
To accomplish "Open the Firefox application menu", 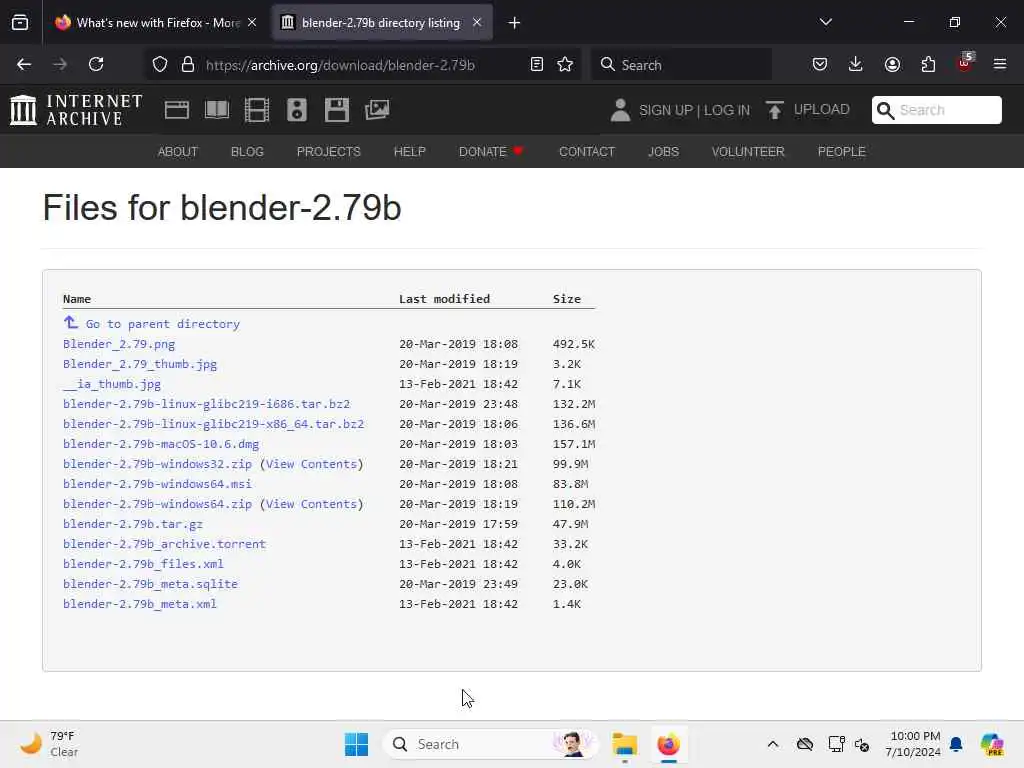I will point(1000,64).
